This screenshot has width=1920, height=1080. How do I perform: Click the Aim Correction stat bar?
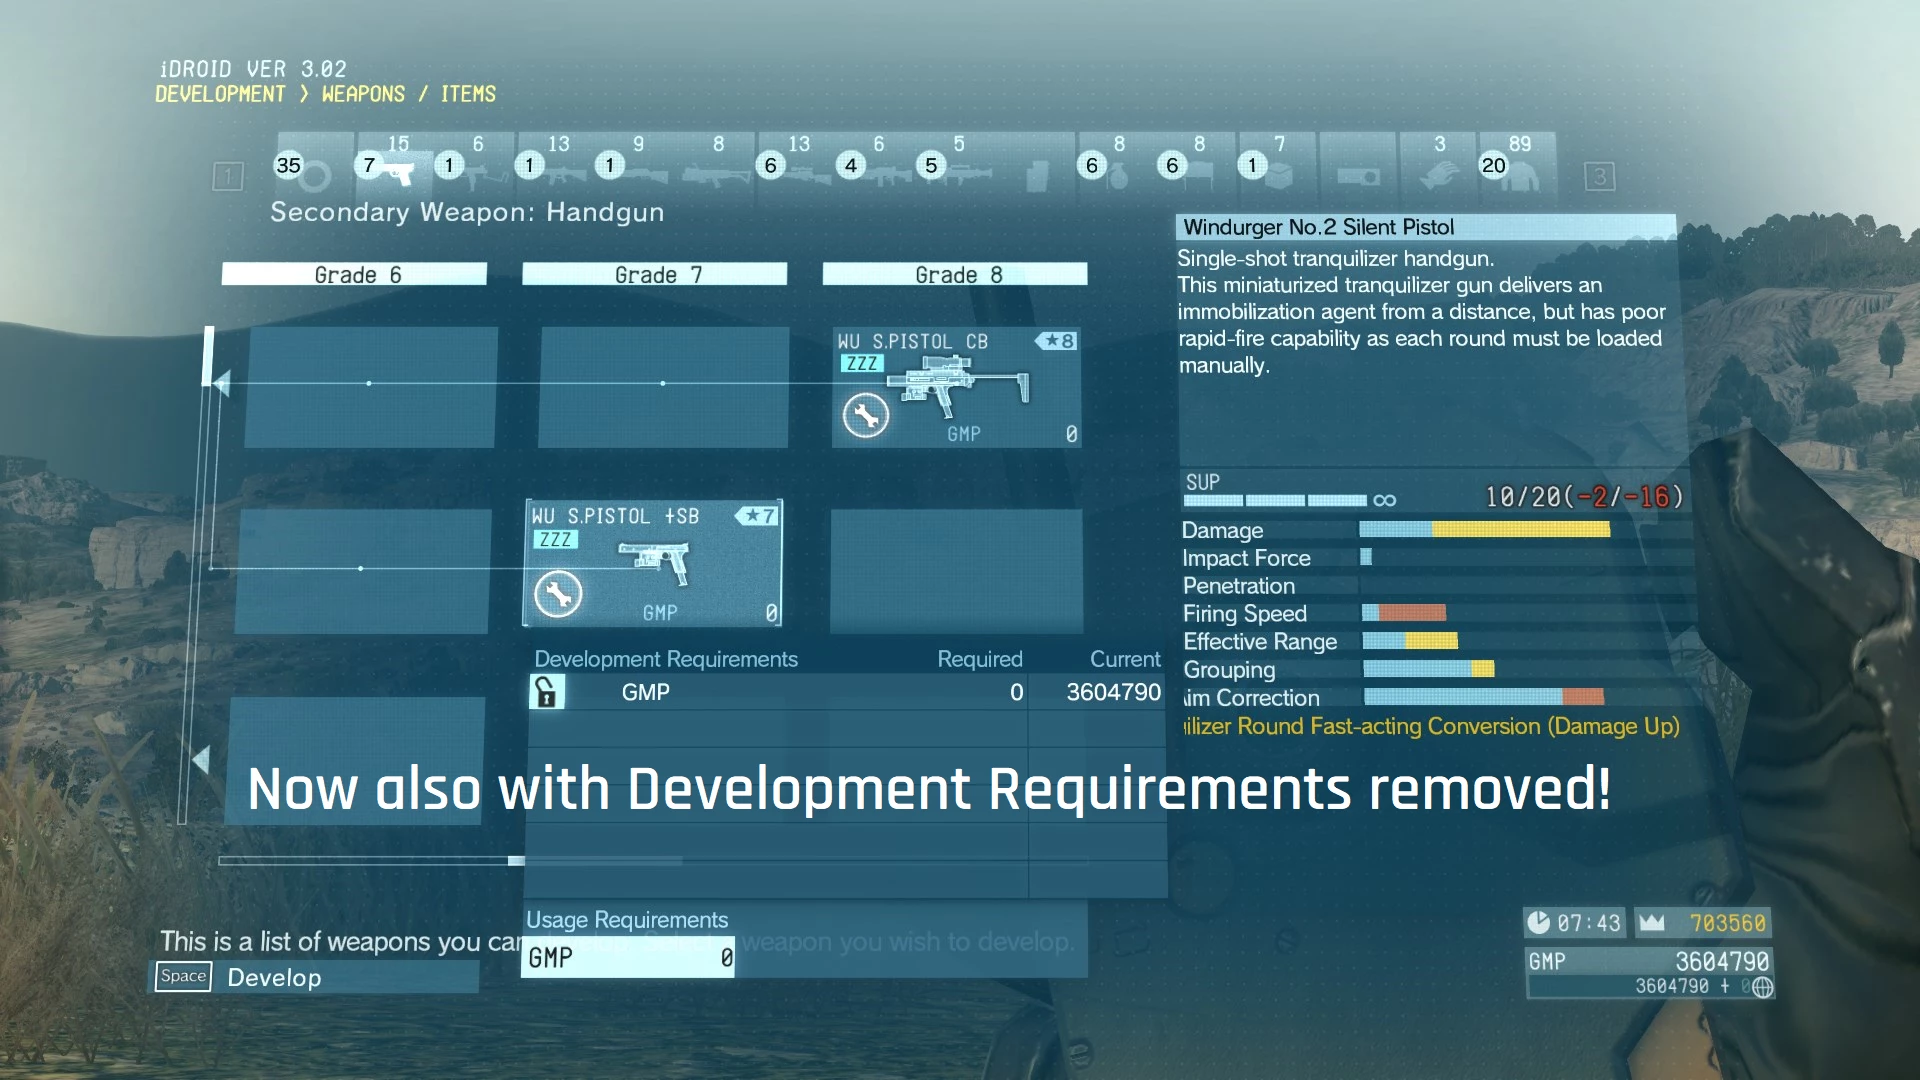click(x=1483, y=697)
